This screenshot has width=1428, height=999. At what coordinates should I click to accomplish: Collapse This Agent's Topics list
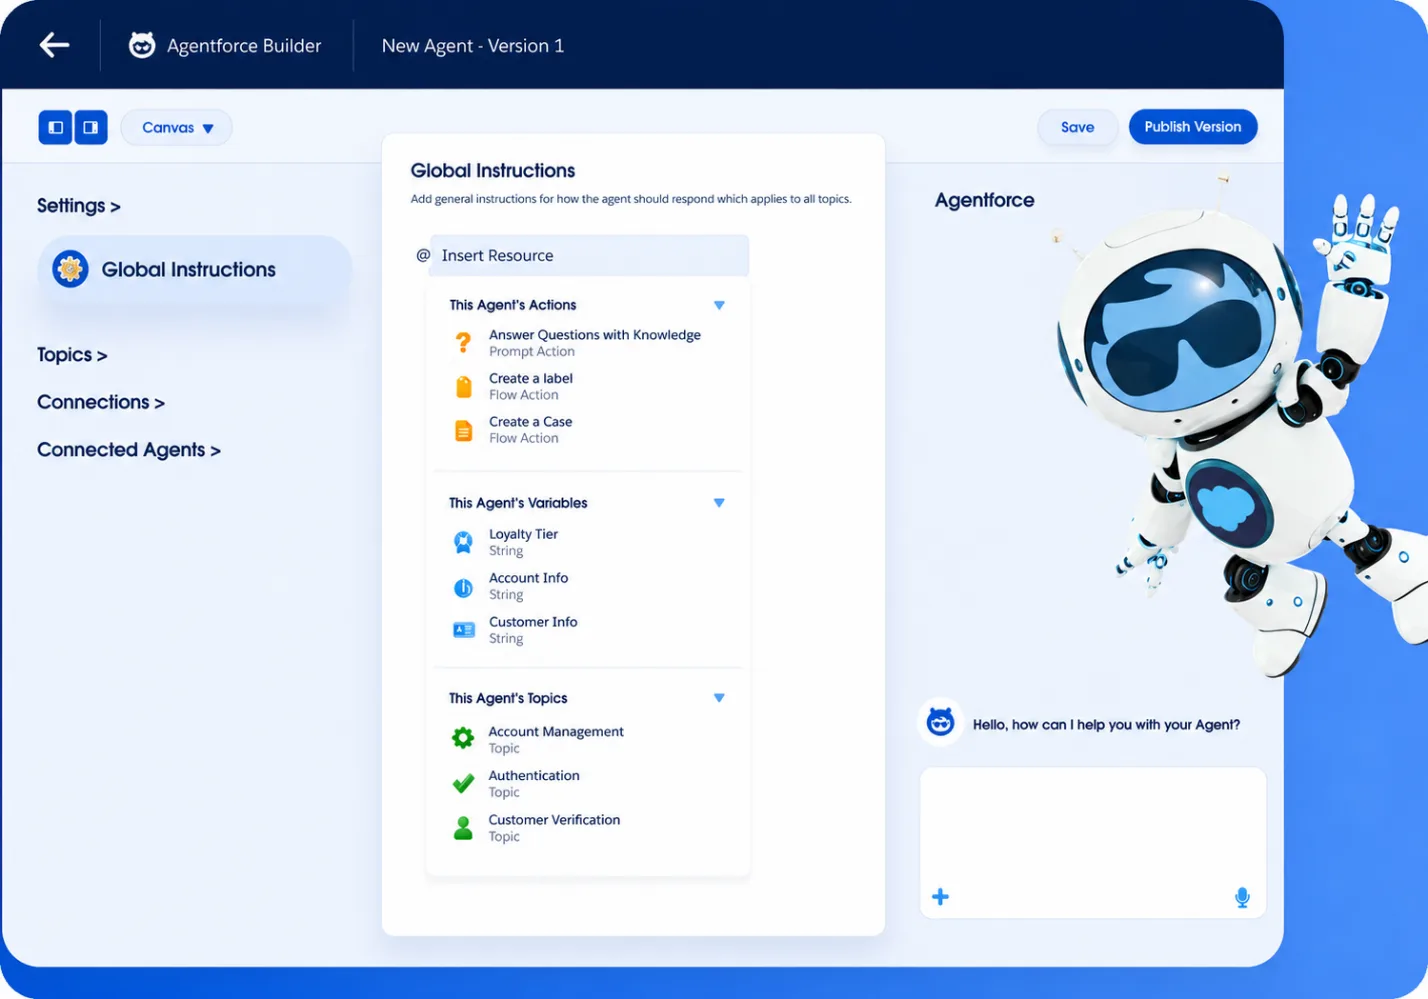pos(719,698)
